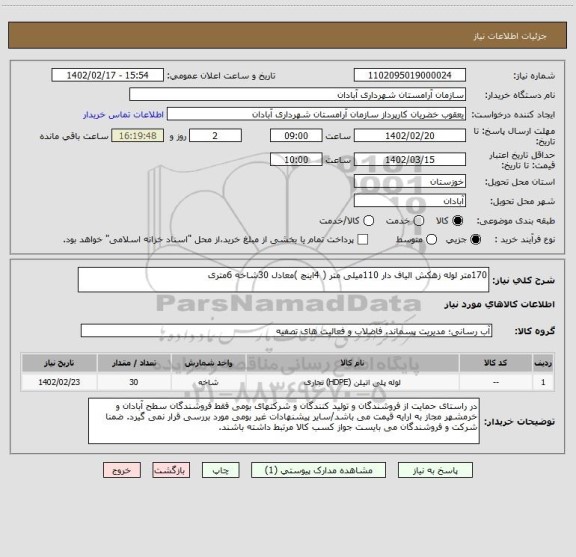This screenshot has width=576, height=557.
Task: Click the countdown timer 16:19:48
Action: point(138,136)
